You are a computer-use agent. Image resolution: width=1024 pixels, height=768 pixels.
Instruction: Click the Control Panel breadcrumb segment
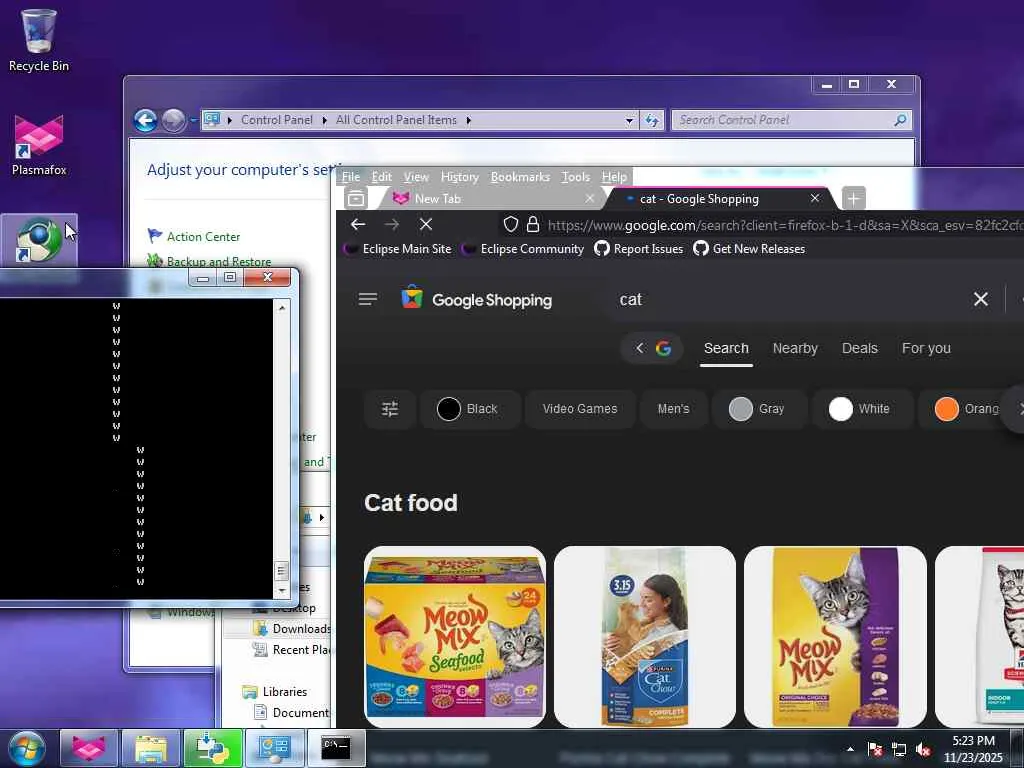click(276, 120)
